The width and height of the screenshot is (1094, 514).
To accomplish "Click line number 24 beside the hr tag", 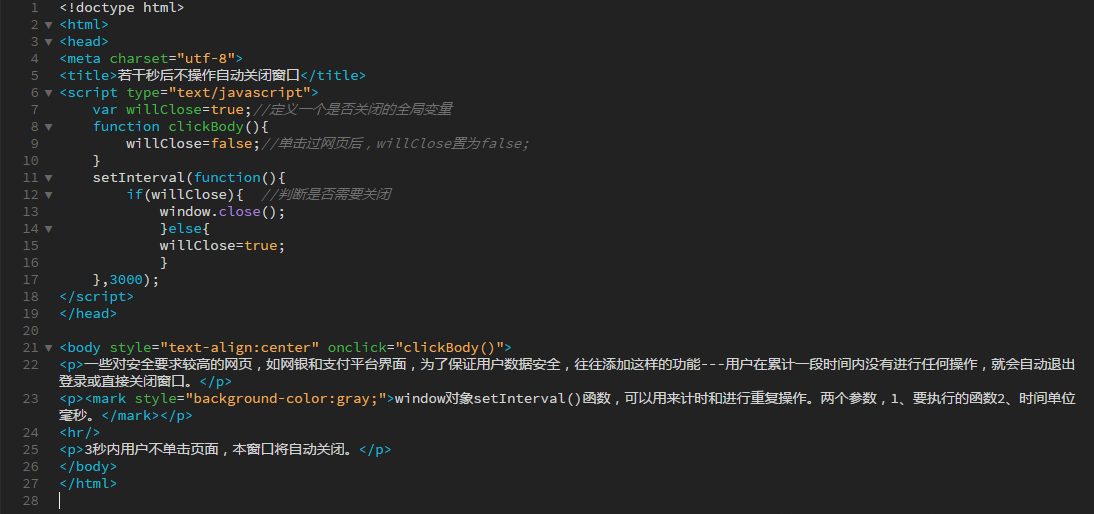I will point(30,432).
